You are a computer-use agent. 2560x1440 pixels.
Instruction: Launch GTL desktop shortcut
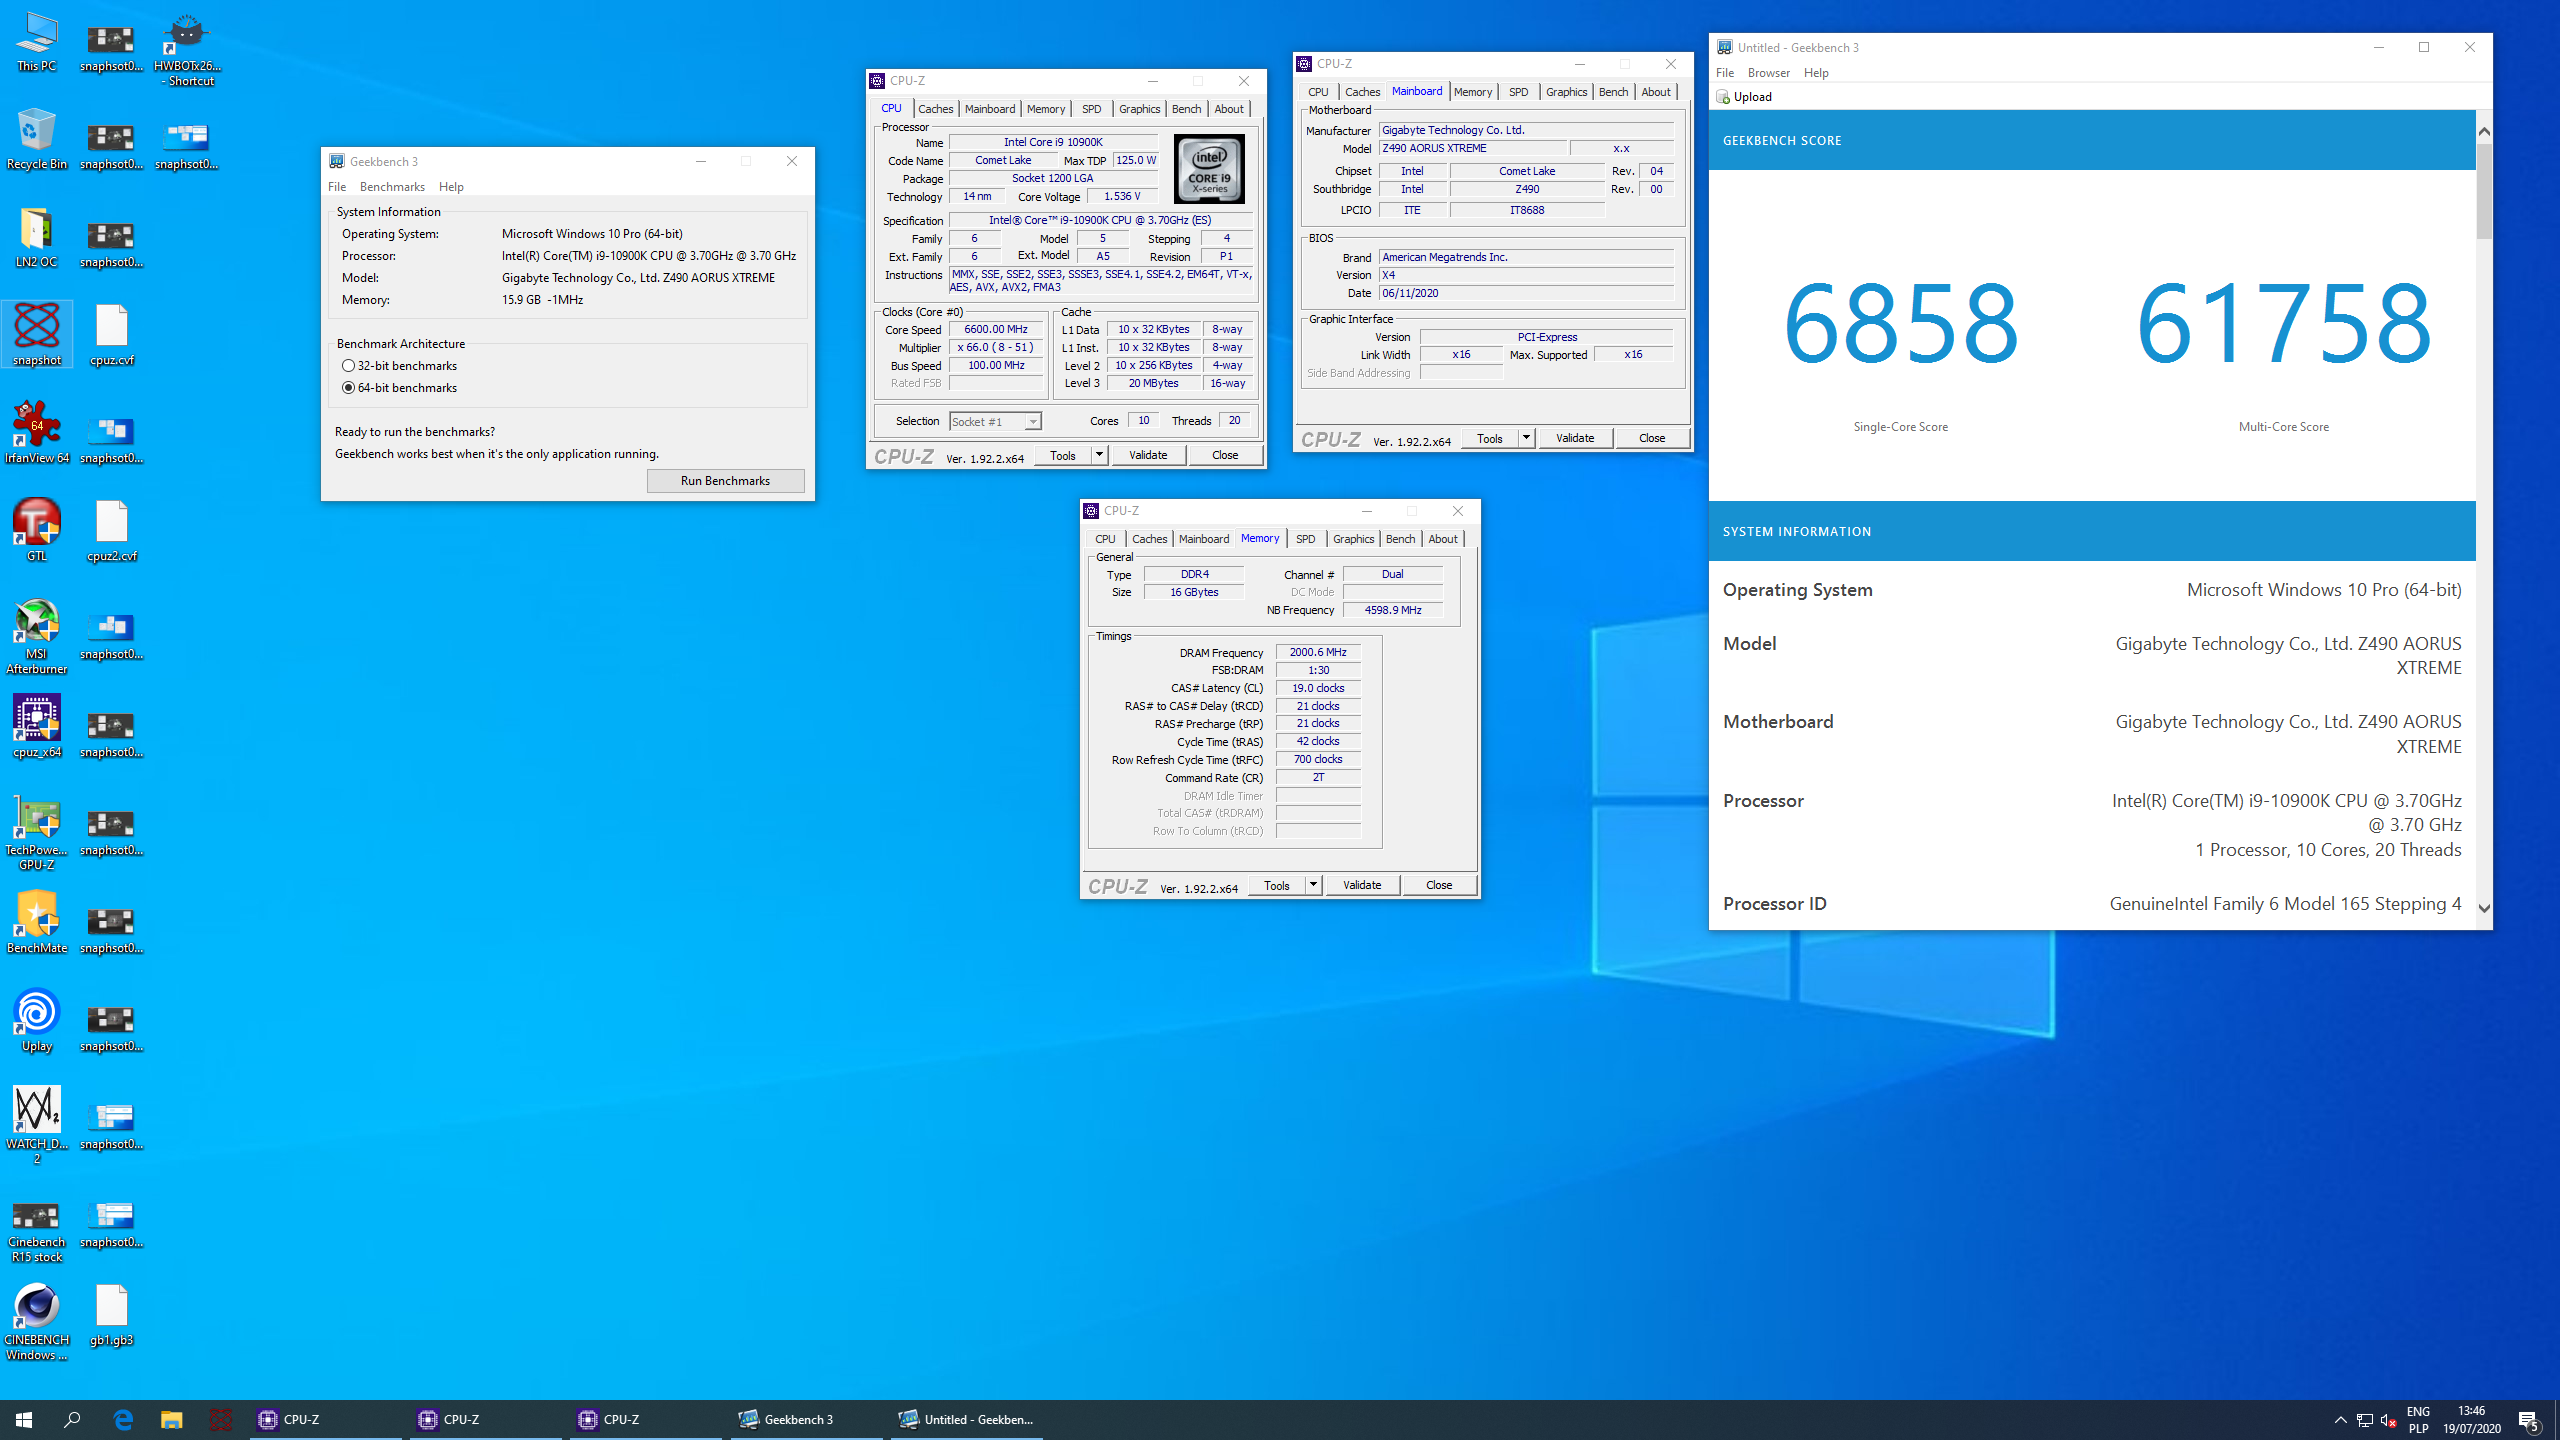[x=37, y=530]
